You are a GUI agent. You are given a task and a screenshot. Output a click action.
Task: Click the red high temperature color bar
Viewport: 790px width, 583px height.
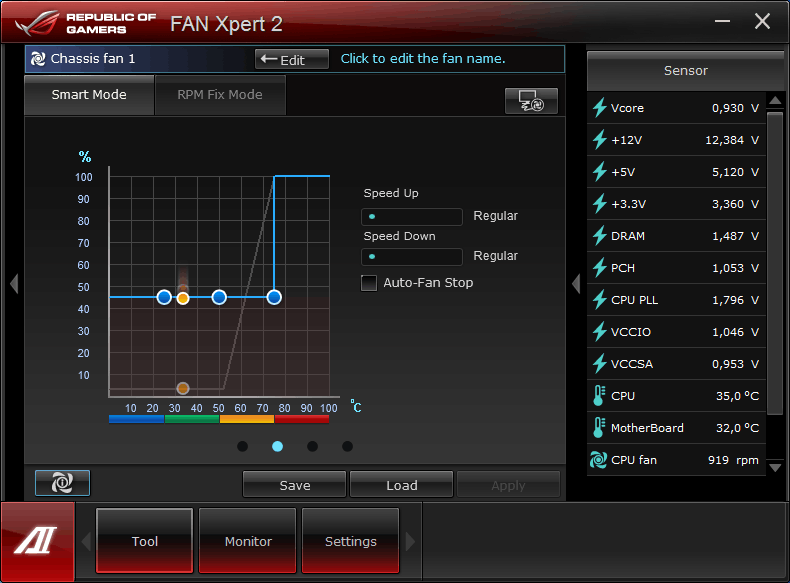[x=302, y=419]
